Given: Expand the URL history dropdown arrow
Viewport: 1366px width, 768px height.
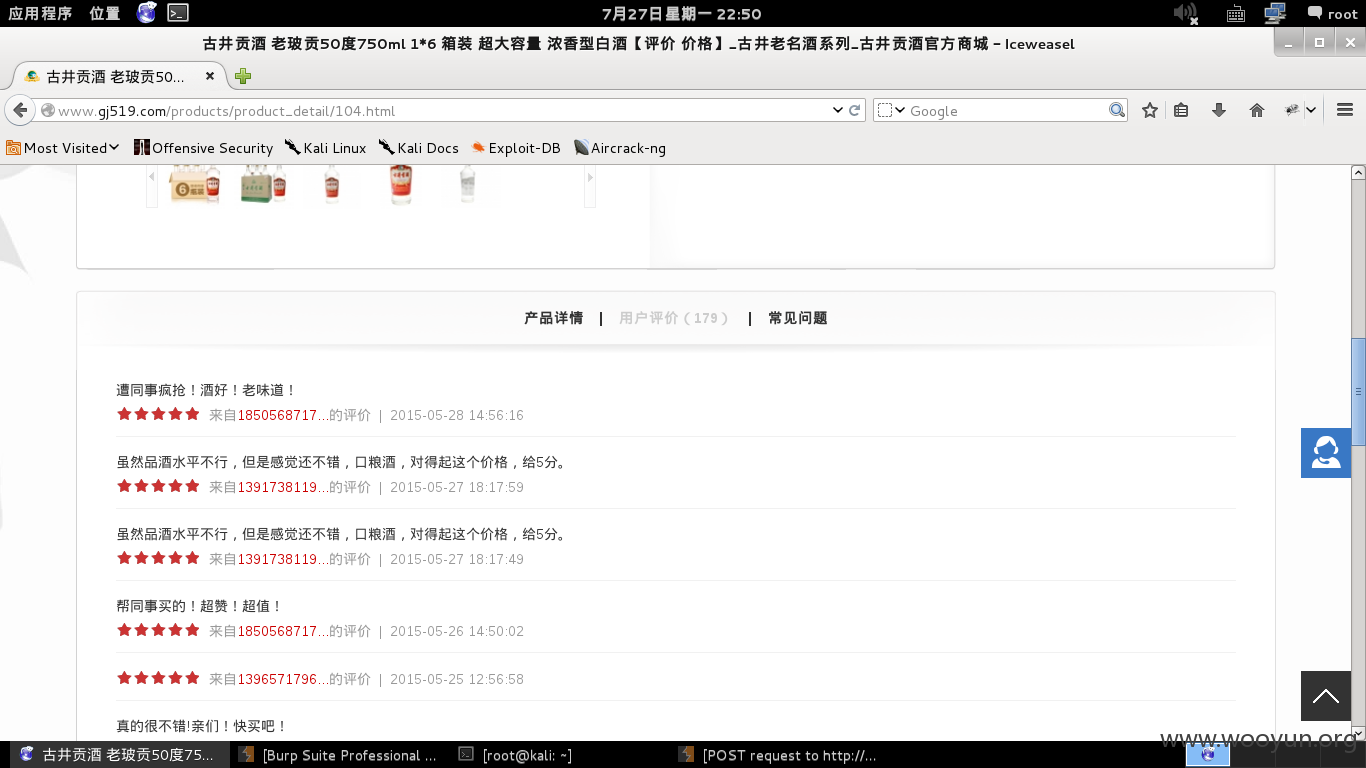Looking at the screenshot, I should 837,111.
